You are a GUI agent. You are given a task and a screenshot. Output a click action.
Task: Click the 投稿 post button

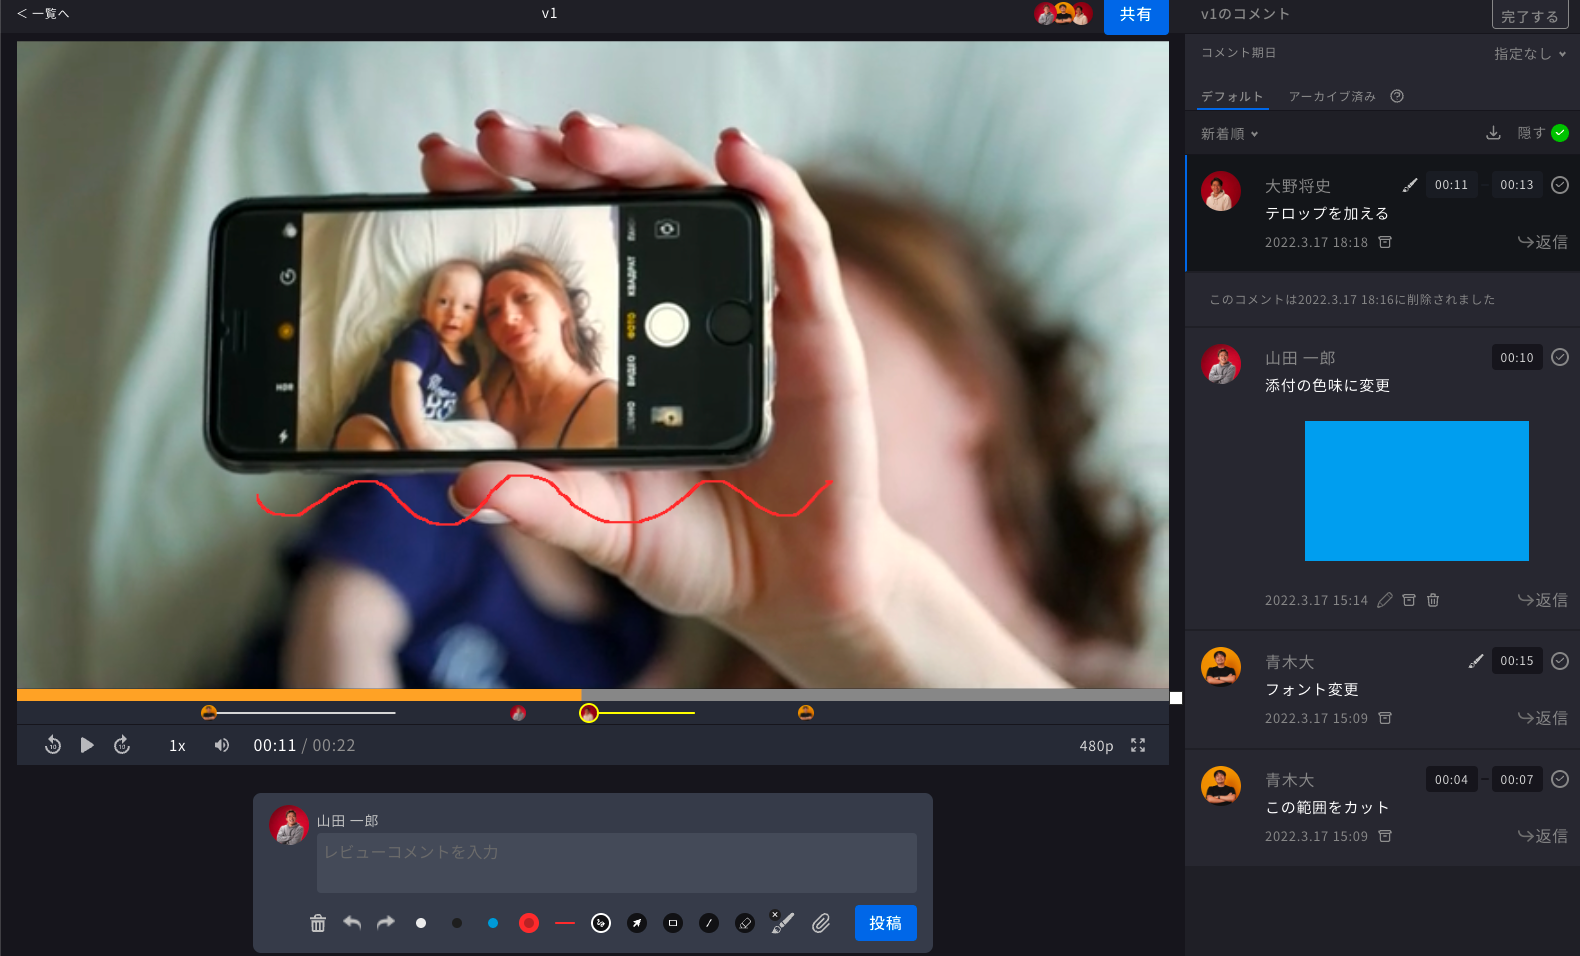(x=885, y=923)
